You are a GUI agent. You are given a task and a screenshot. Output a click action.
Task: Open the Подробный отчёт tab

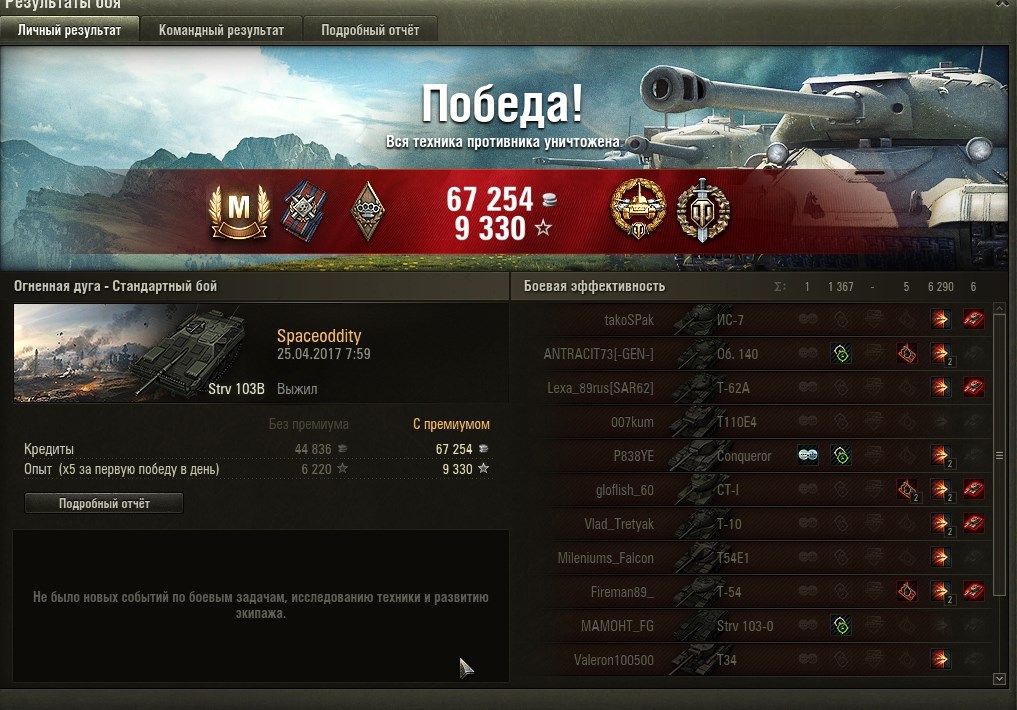pyautogui.click(x=370, y=30)
